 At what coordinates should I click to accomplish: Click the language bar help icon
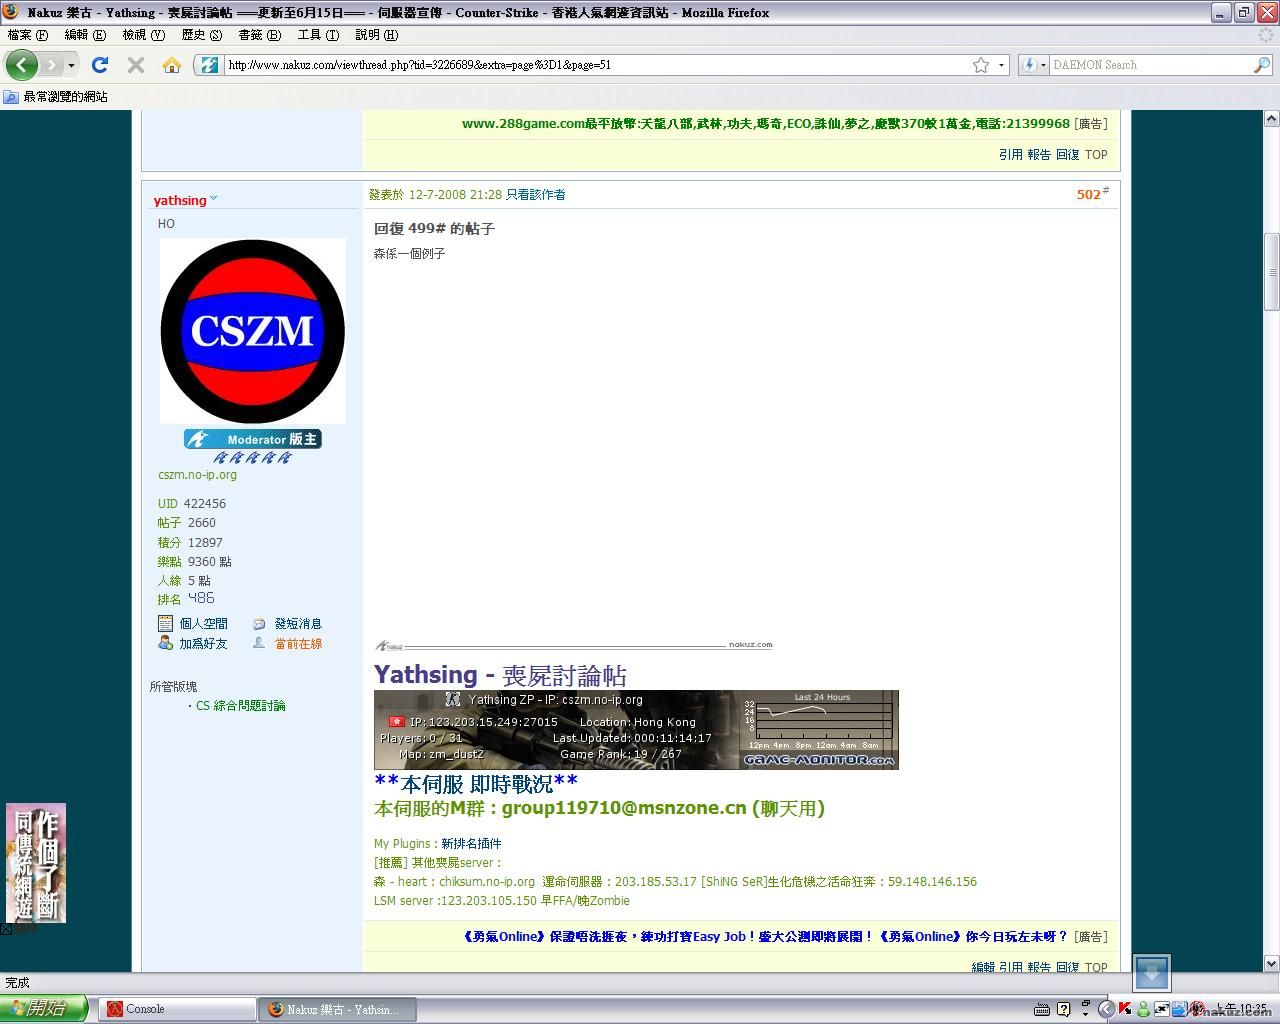coord(1063,1009)
